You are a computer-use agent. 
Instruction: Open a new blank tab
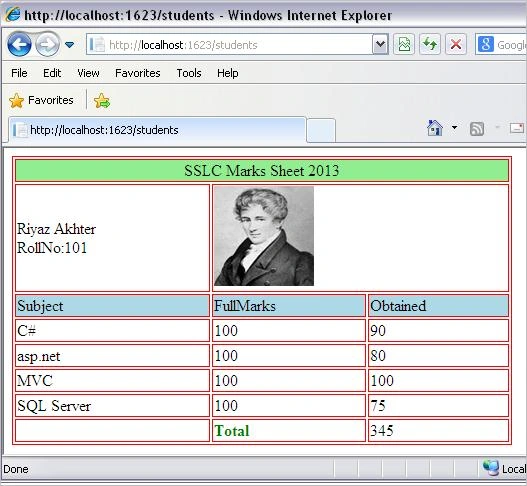tap(321, 130)
